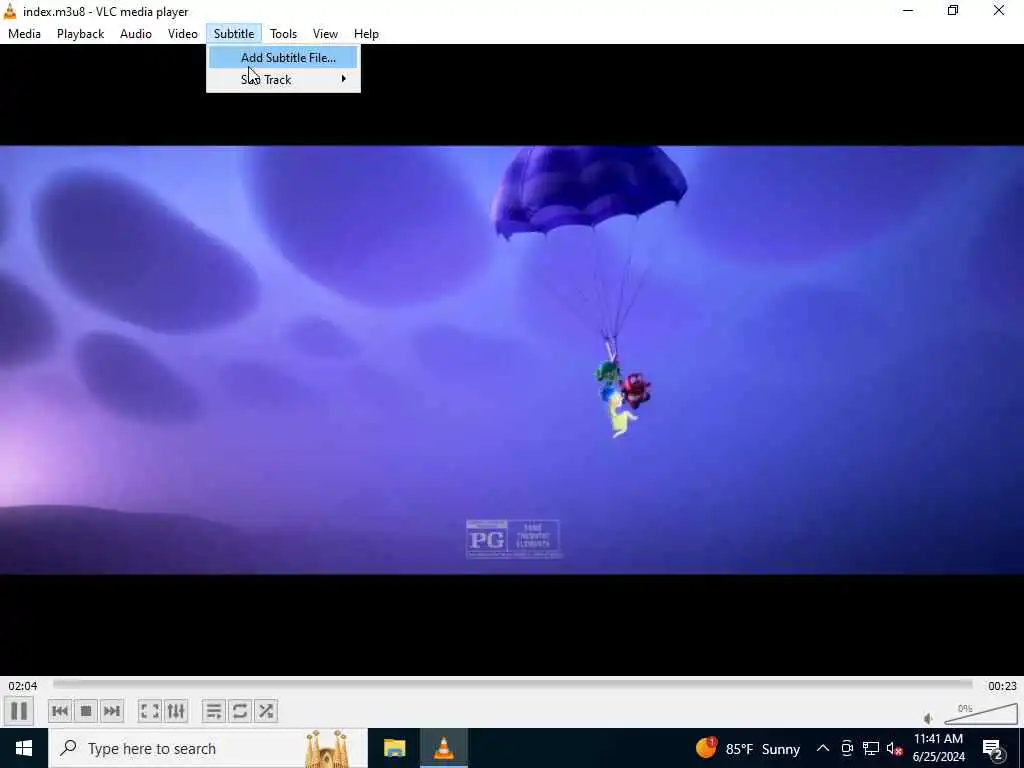Viewport: 1024px width, 768px height.
Task: Expand the Sub Track submenu
Action: (x=283, y=80)
